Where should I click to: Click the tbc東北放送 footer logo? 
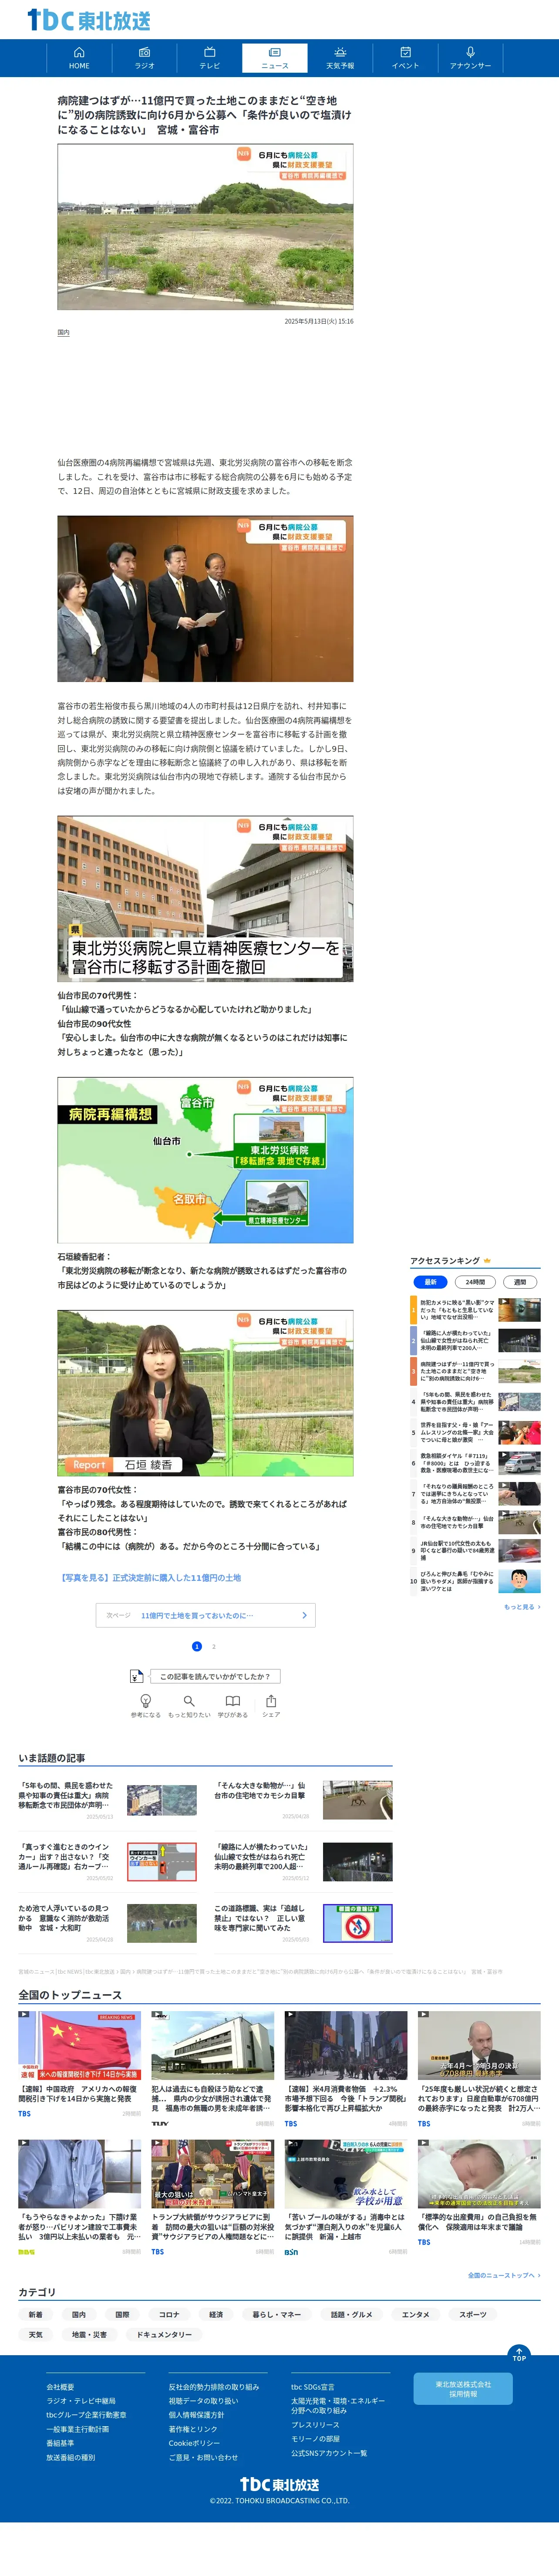point(280,2484)
